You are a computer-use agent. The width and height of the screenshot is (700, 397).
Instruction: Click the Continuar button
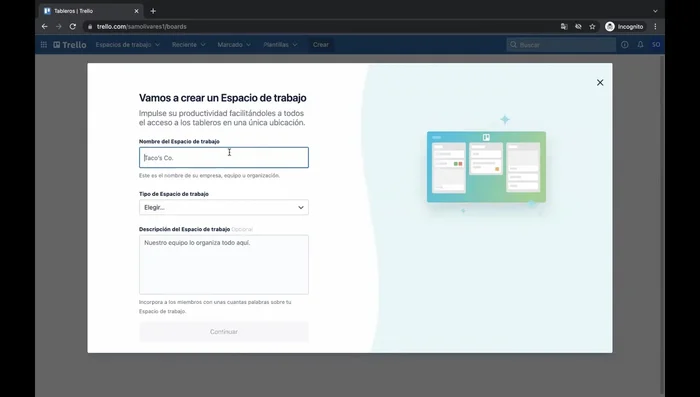[224, 332]
